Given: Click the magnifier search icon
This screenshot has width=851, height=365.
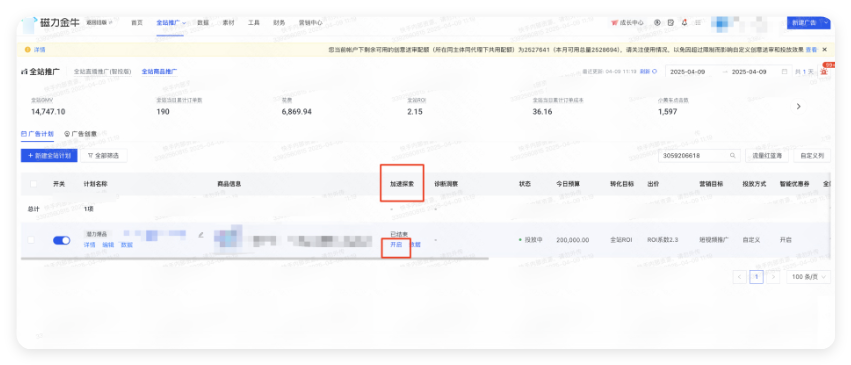Looking at the screenshot, I should [x=733, y=156].
